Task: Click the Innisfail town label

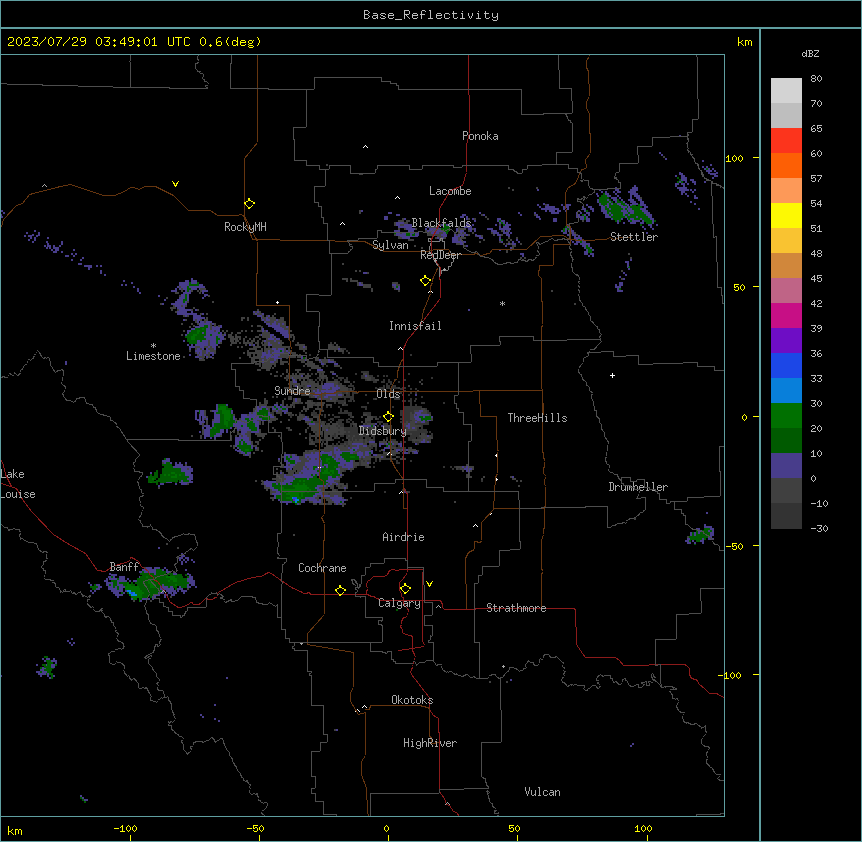Action: (x=415, y=326)
